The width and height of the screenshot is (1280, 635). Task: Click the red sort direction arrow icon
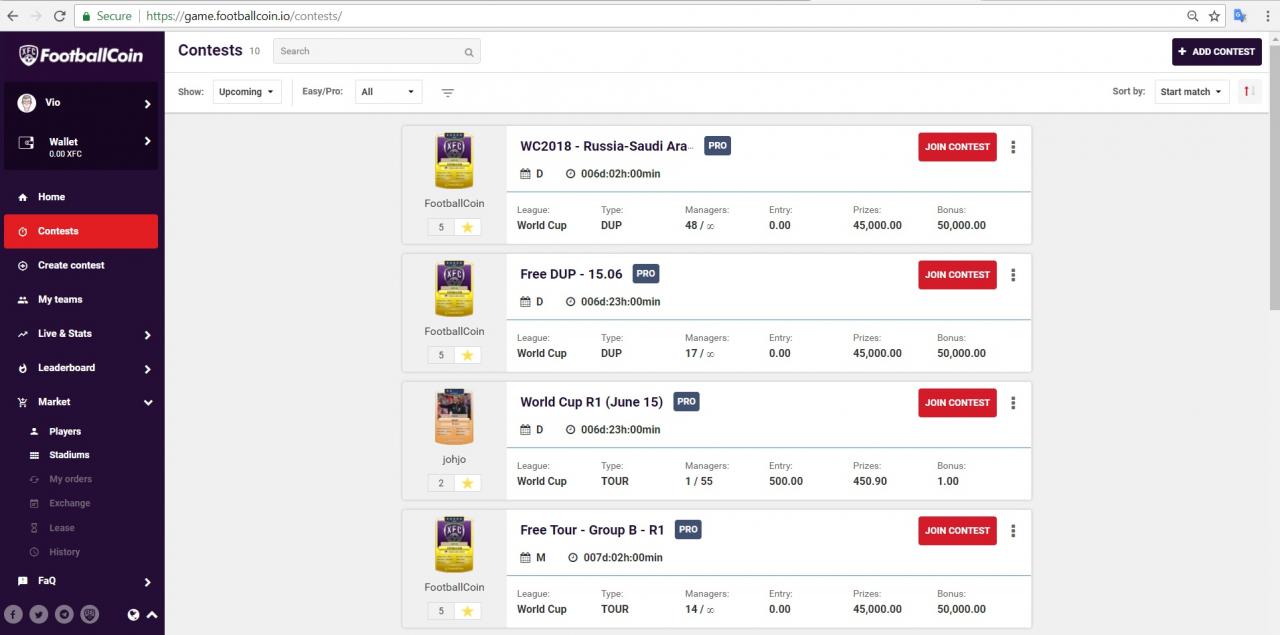click(1247, 90)
